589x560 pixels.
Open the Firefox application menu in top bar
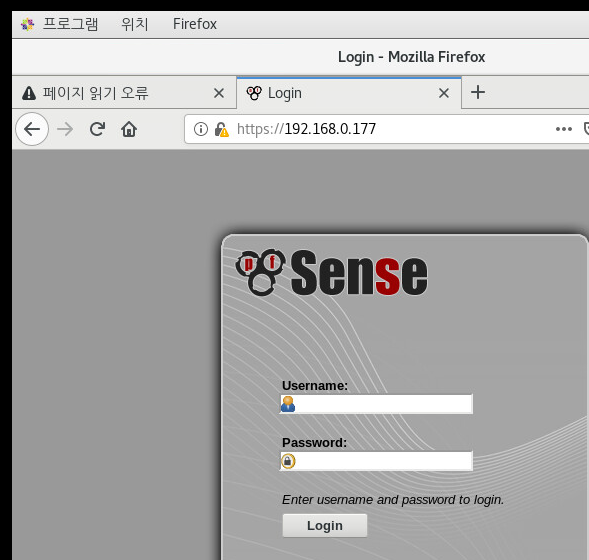tap(195, 24)
